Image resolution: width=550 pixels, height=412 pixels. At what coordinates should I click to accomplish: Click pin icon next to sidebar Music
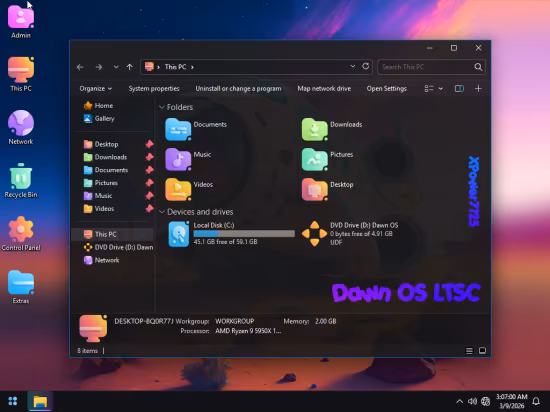pos(149,196)
